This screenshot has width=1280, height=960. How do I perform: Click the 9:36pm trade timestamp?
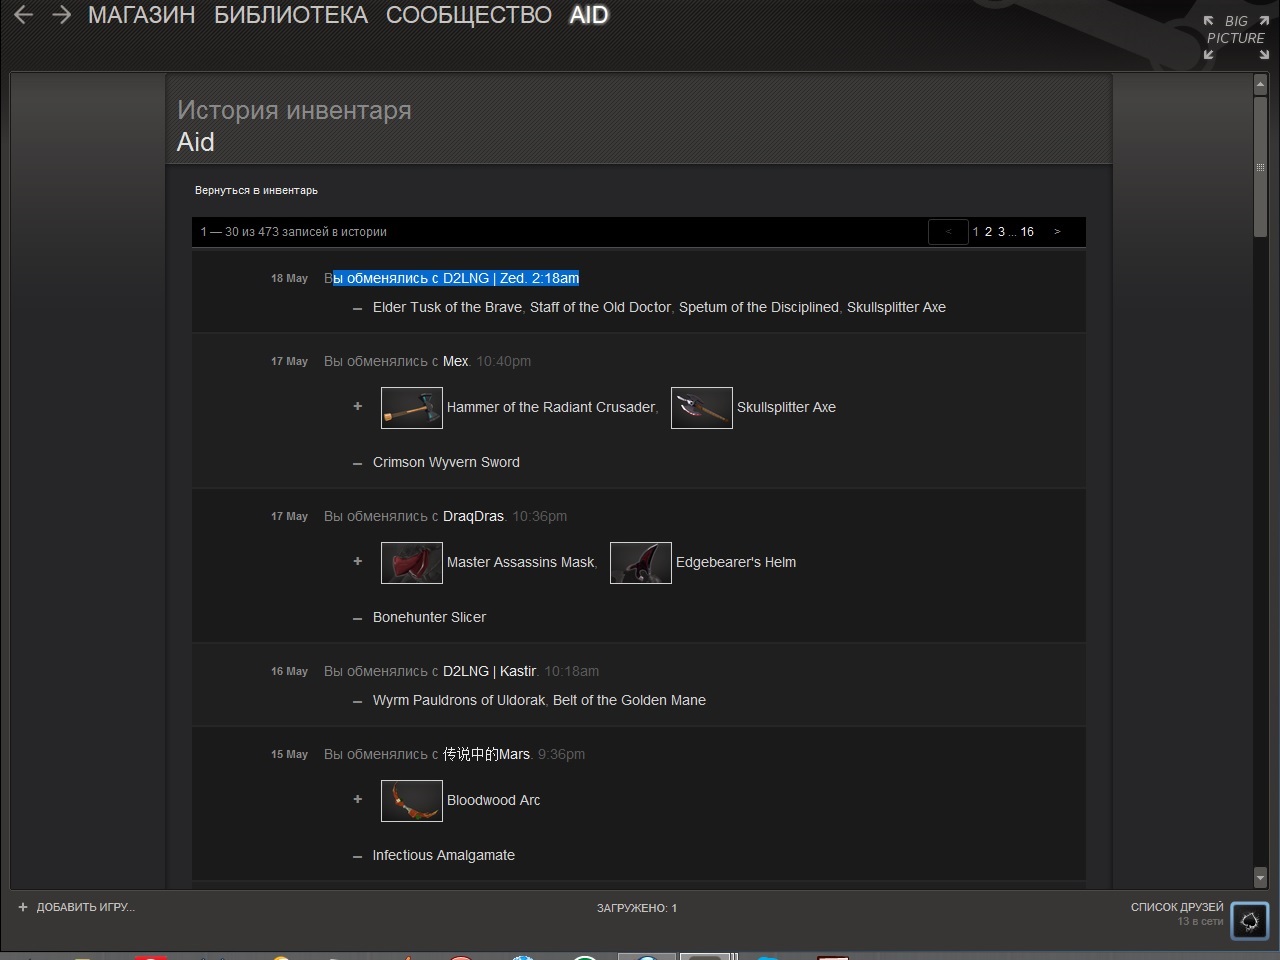point(561,754)
